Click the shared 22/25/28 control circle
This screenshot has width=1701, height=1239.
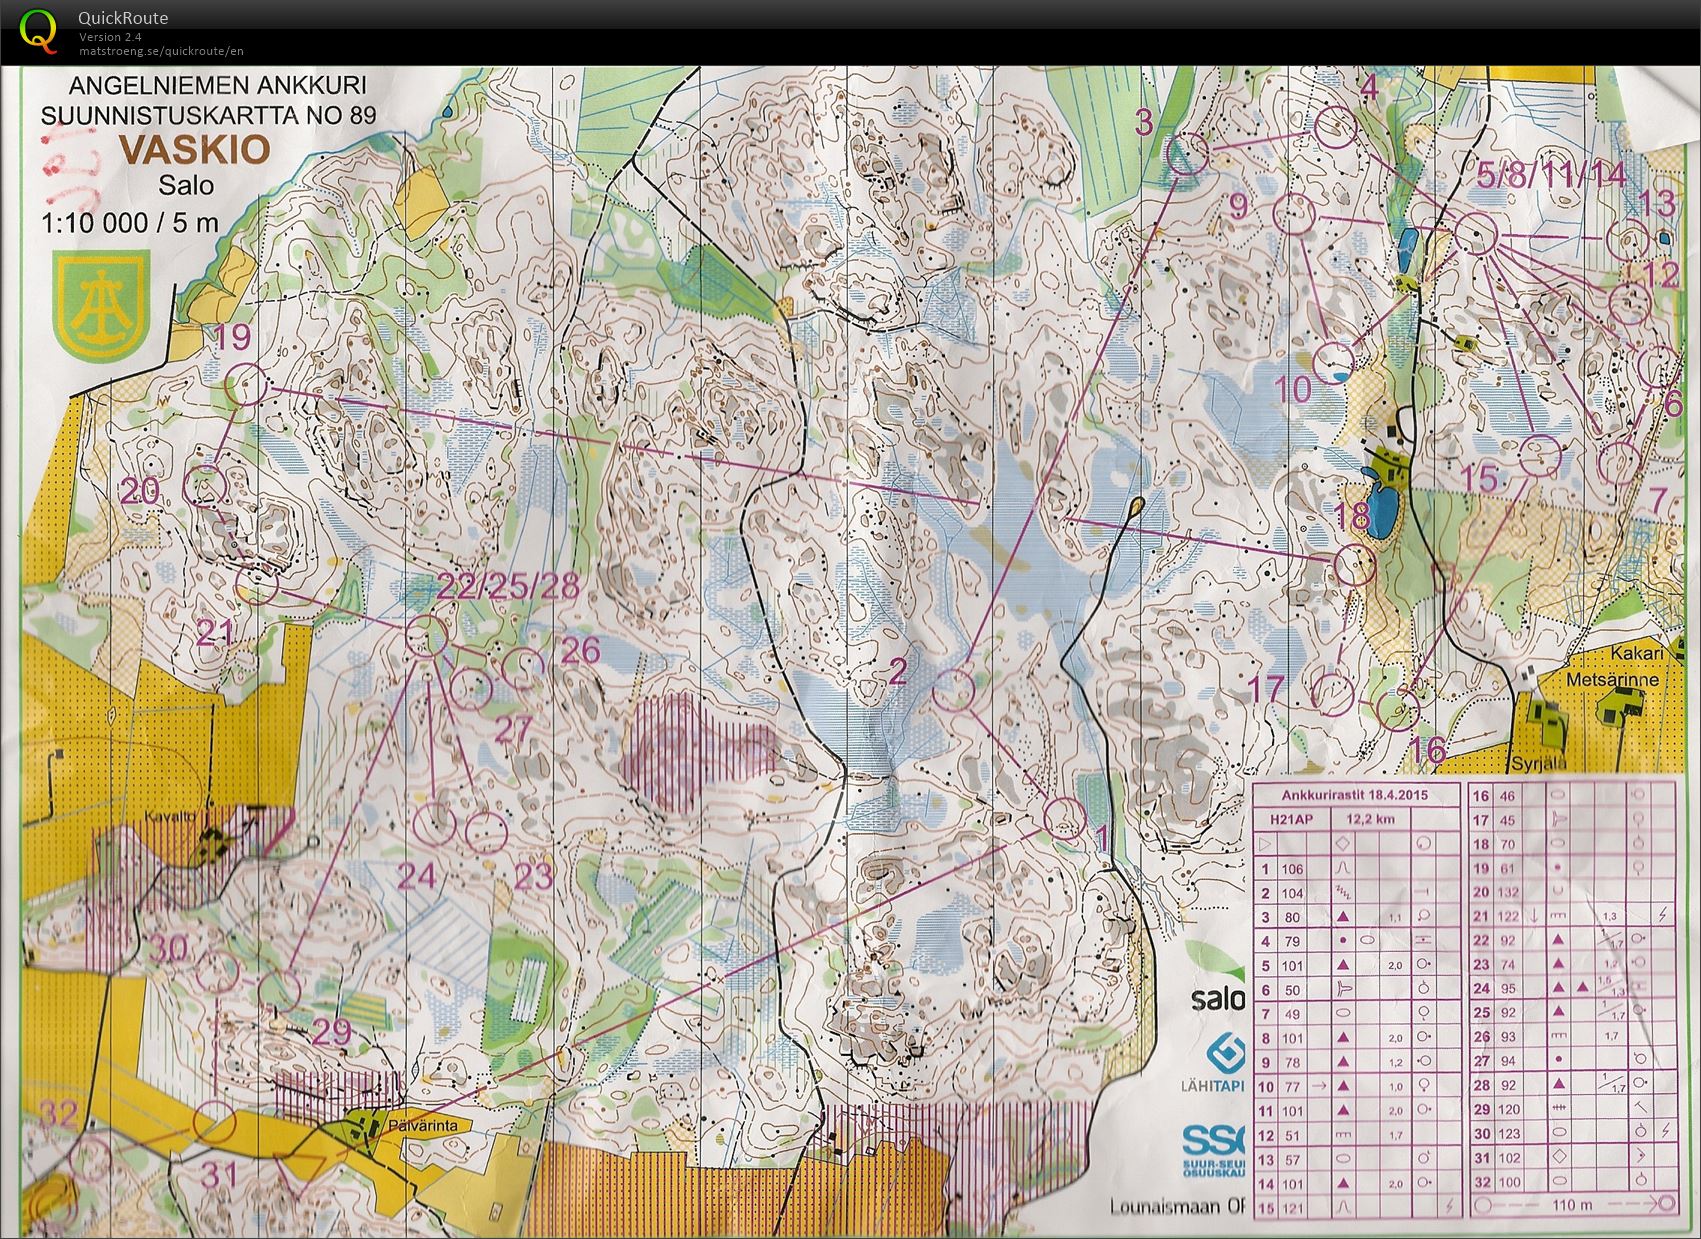426,636
